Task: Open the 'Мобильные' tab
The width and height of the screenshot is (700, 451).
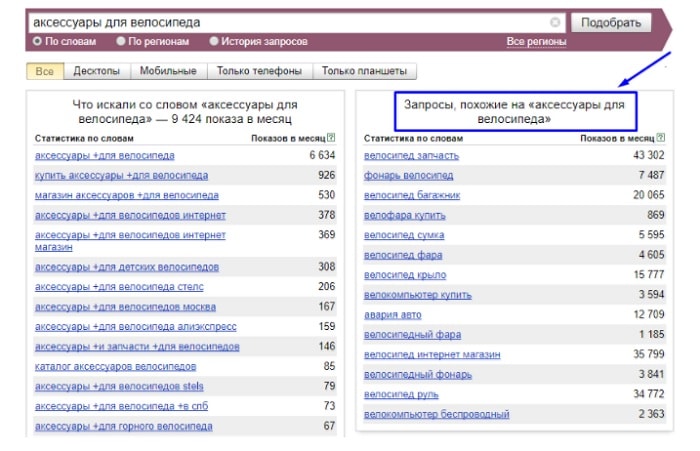Action: click(167, 72)
